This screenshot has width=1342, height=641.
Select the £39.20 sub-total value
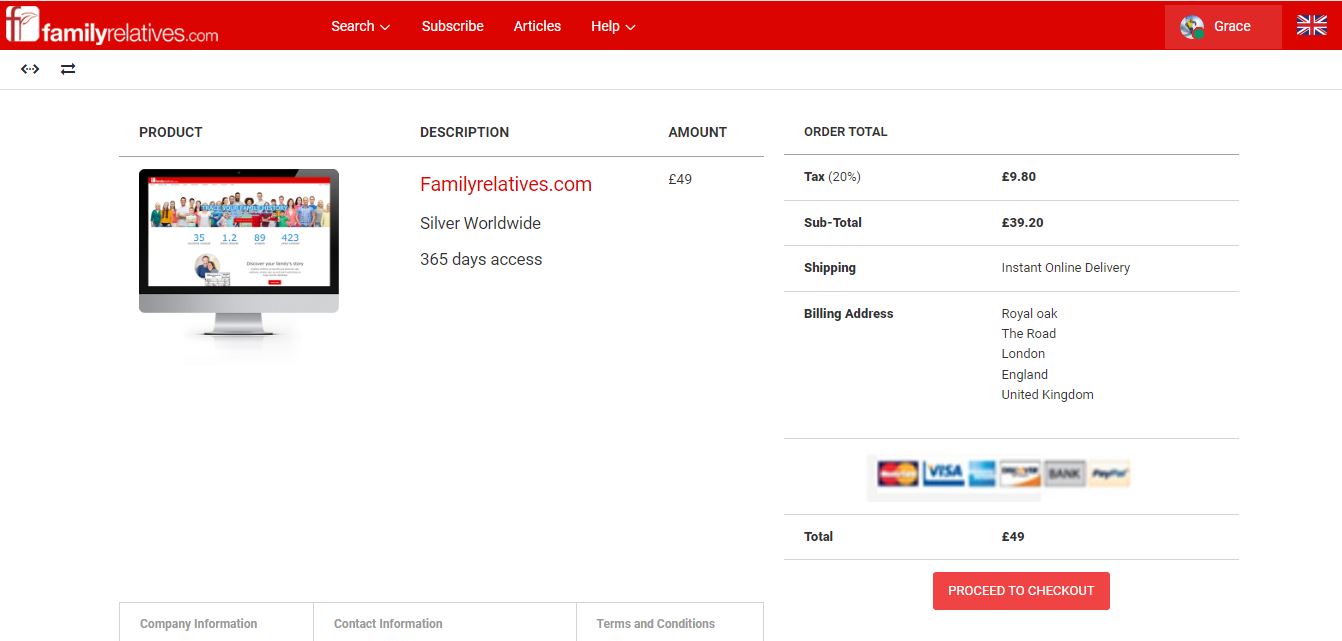1022,223
